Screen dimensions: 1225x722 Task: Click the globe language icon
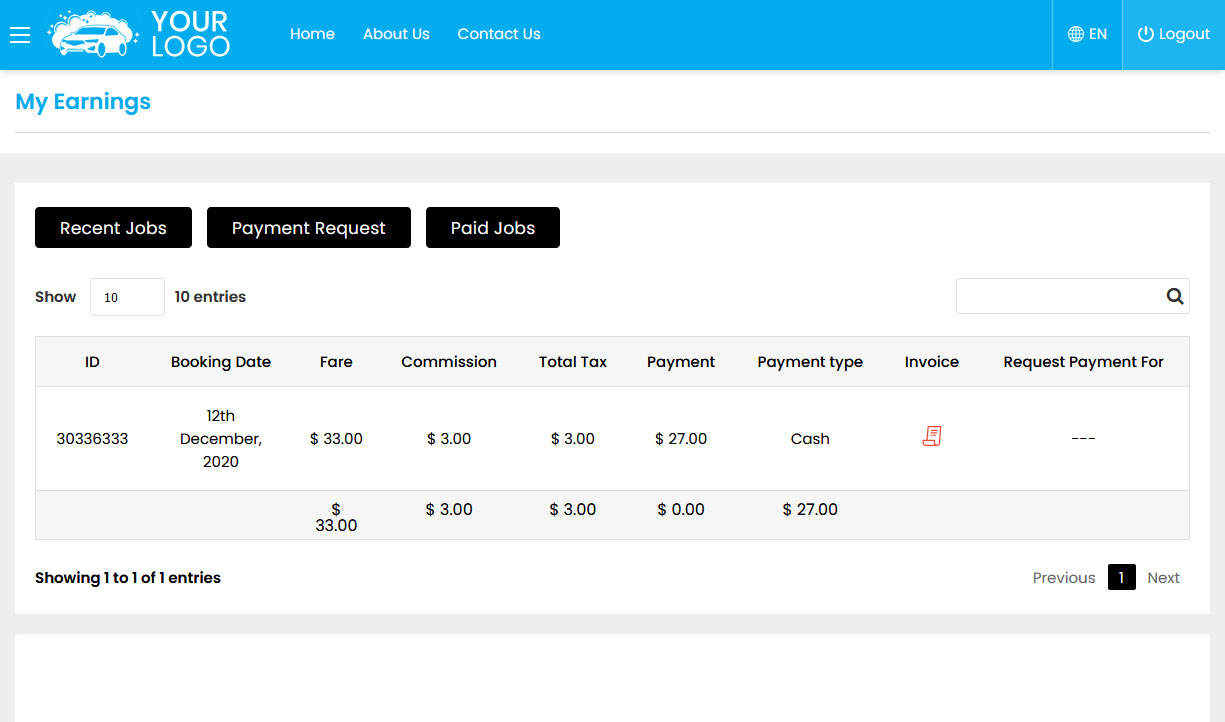(1076, 34)
